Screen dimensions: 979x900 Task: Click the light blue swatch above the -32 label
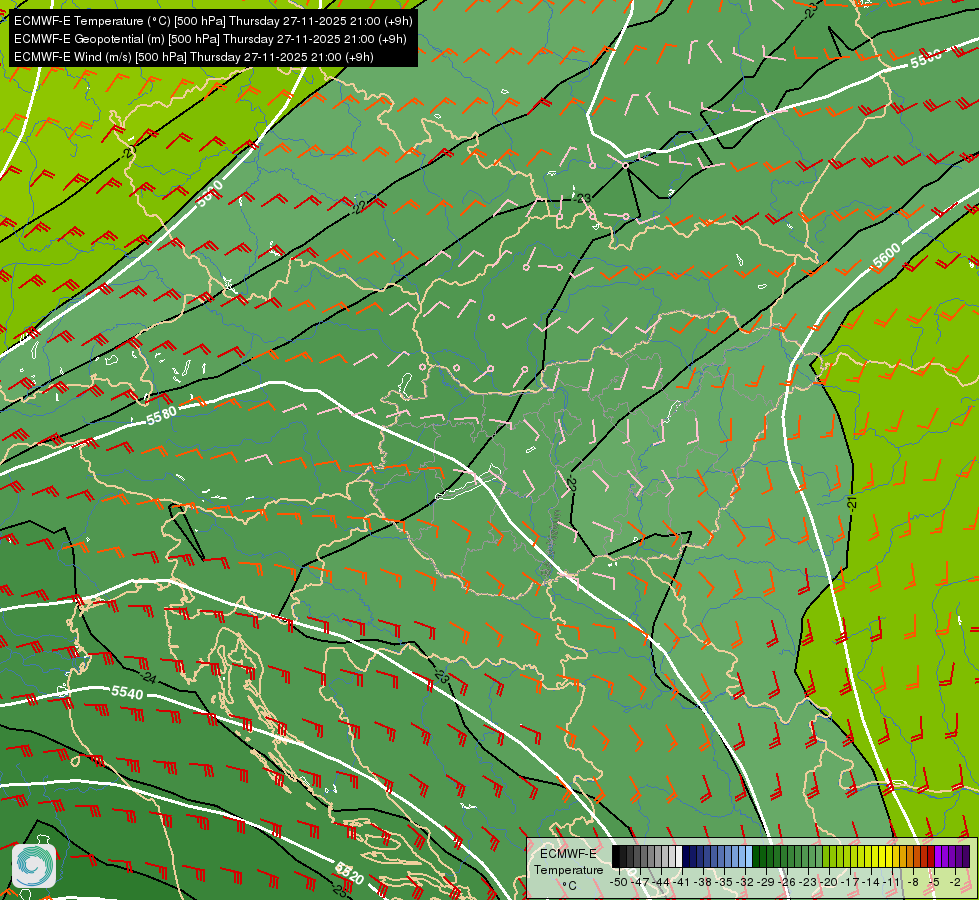tap(749, 856)
